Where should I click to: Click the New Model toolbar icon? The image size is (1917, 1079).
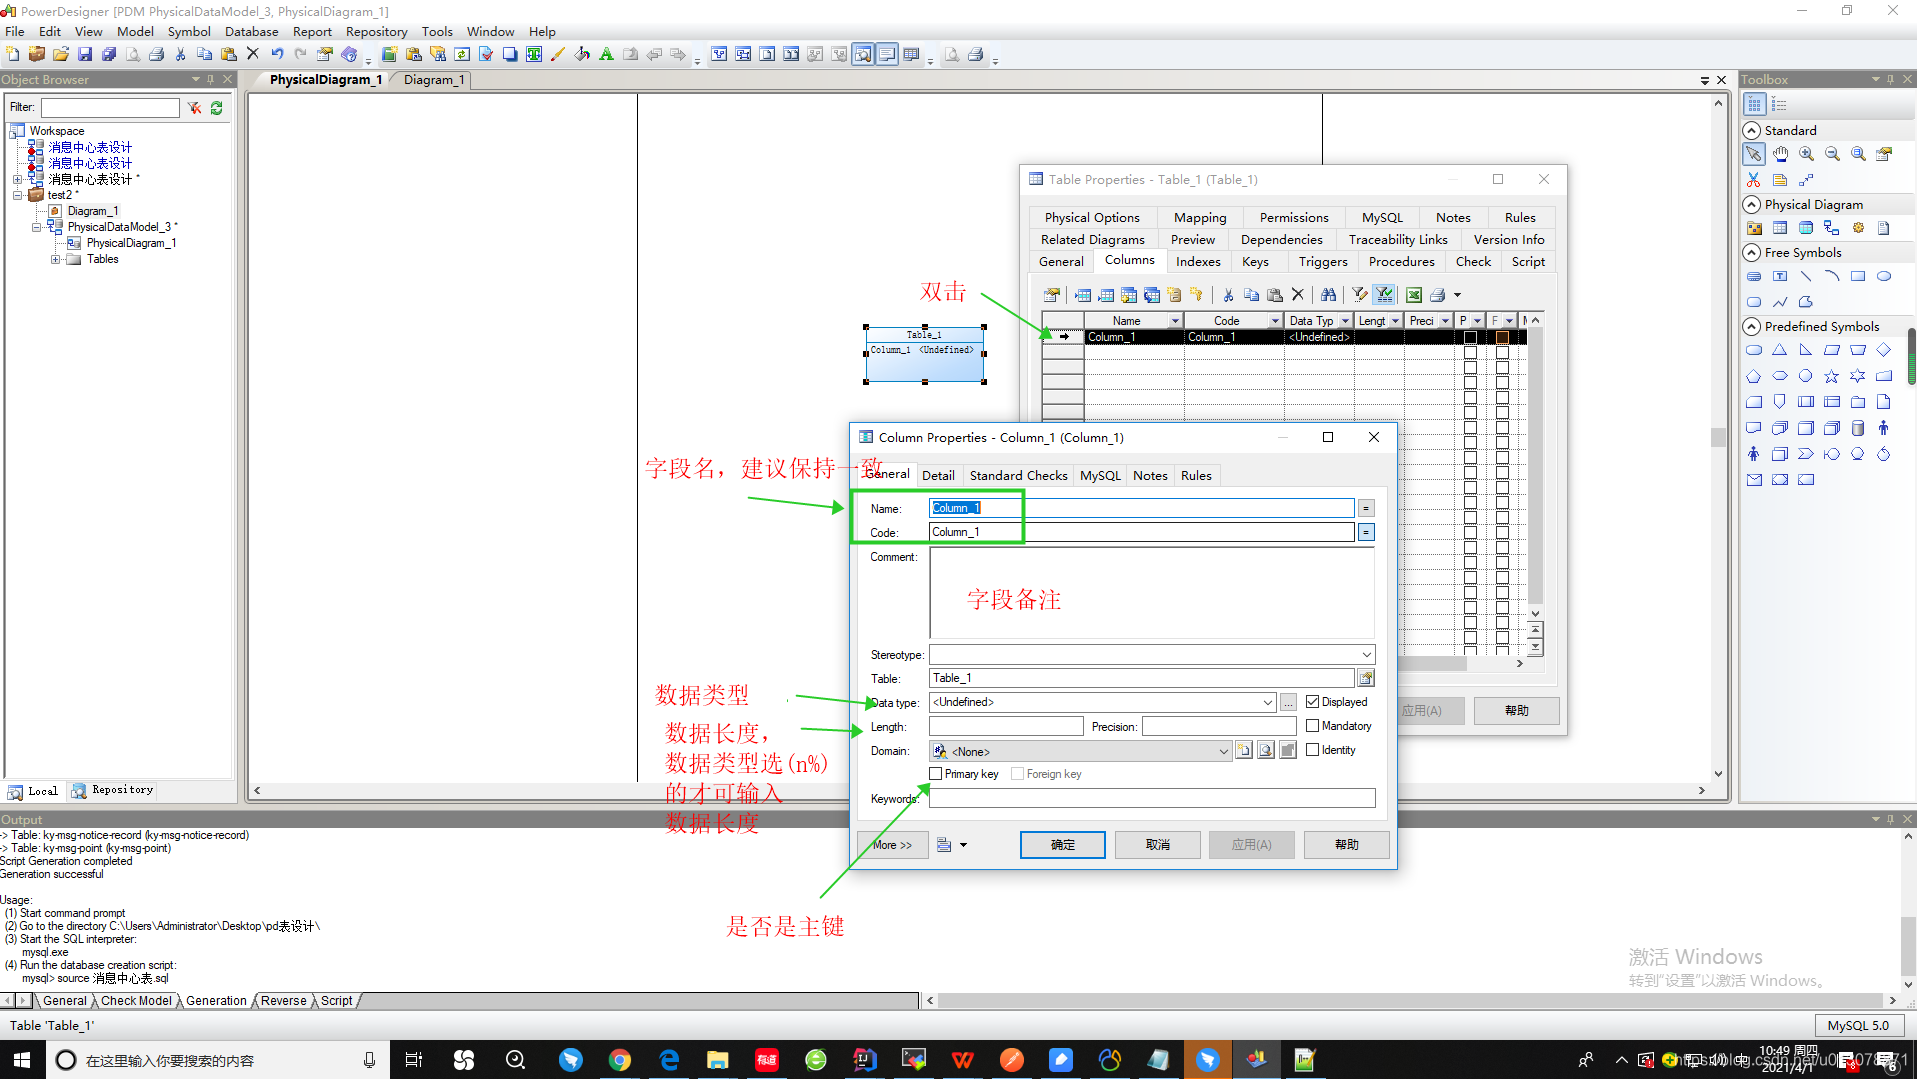(13, 54)
